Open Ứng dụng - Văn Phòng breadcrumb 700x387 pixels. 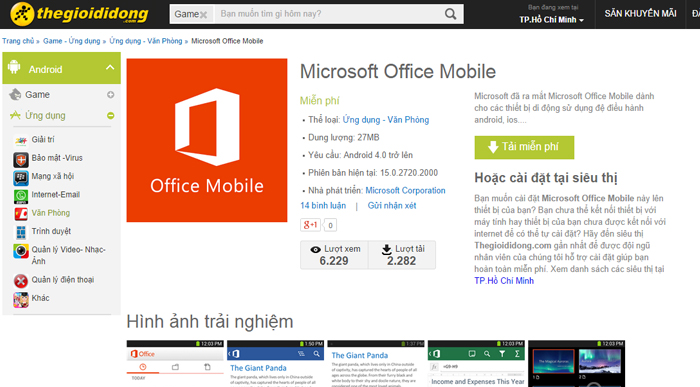coord(146,41)
